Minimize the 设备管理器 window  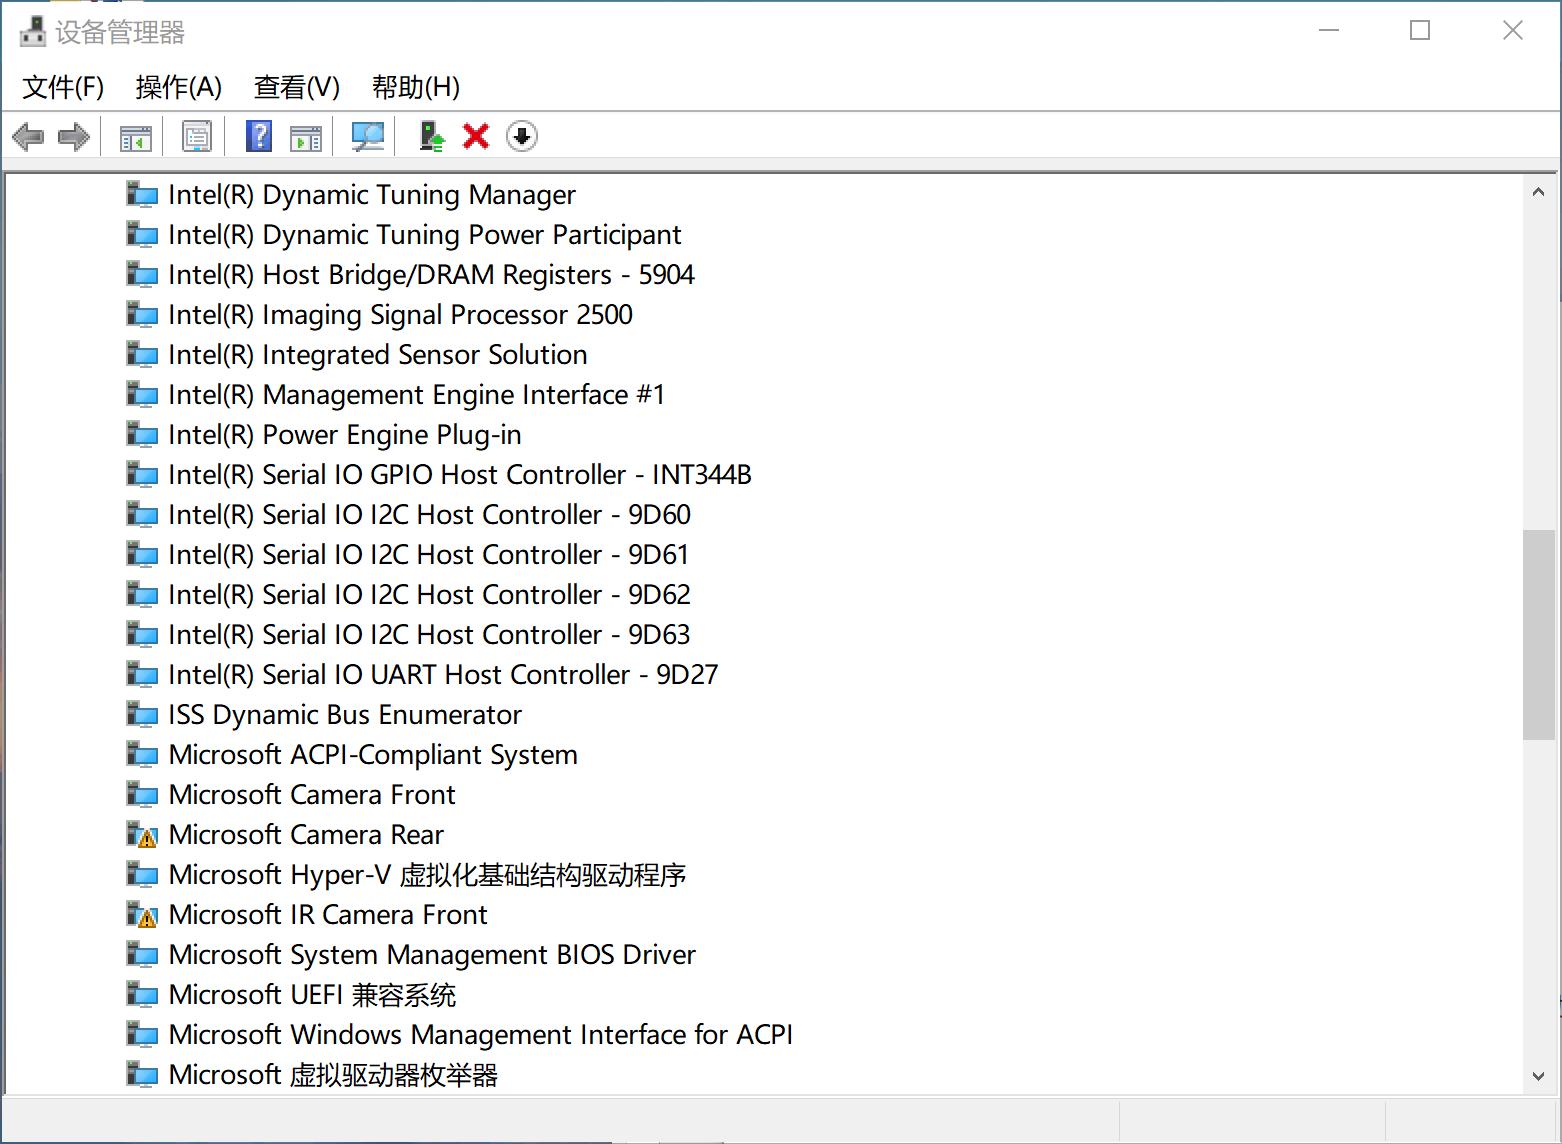tap(1329, 31)
